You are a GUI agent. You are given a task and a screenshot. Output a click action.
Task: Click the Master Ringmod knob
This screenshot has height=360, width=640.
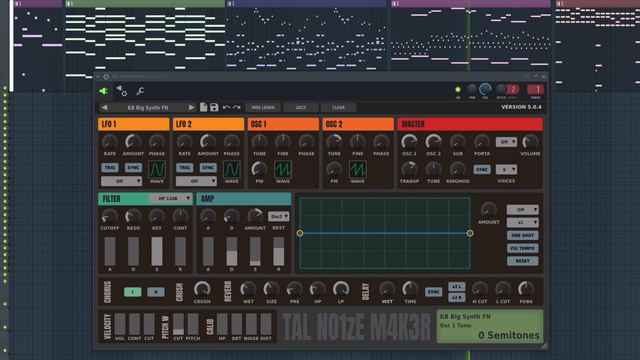click(458, 169)
